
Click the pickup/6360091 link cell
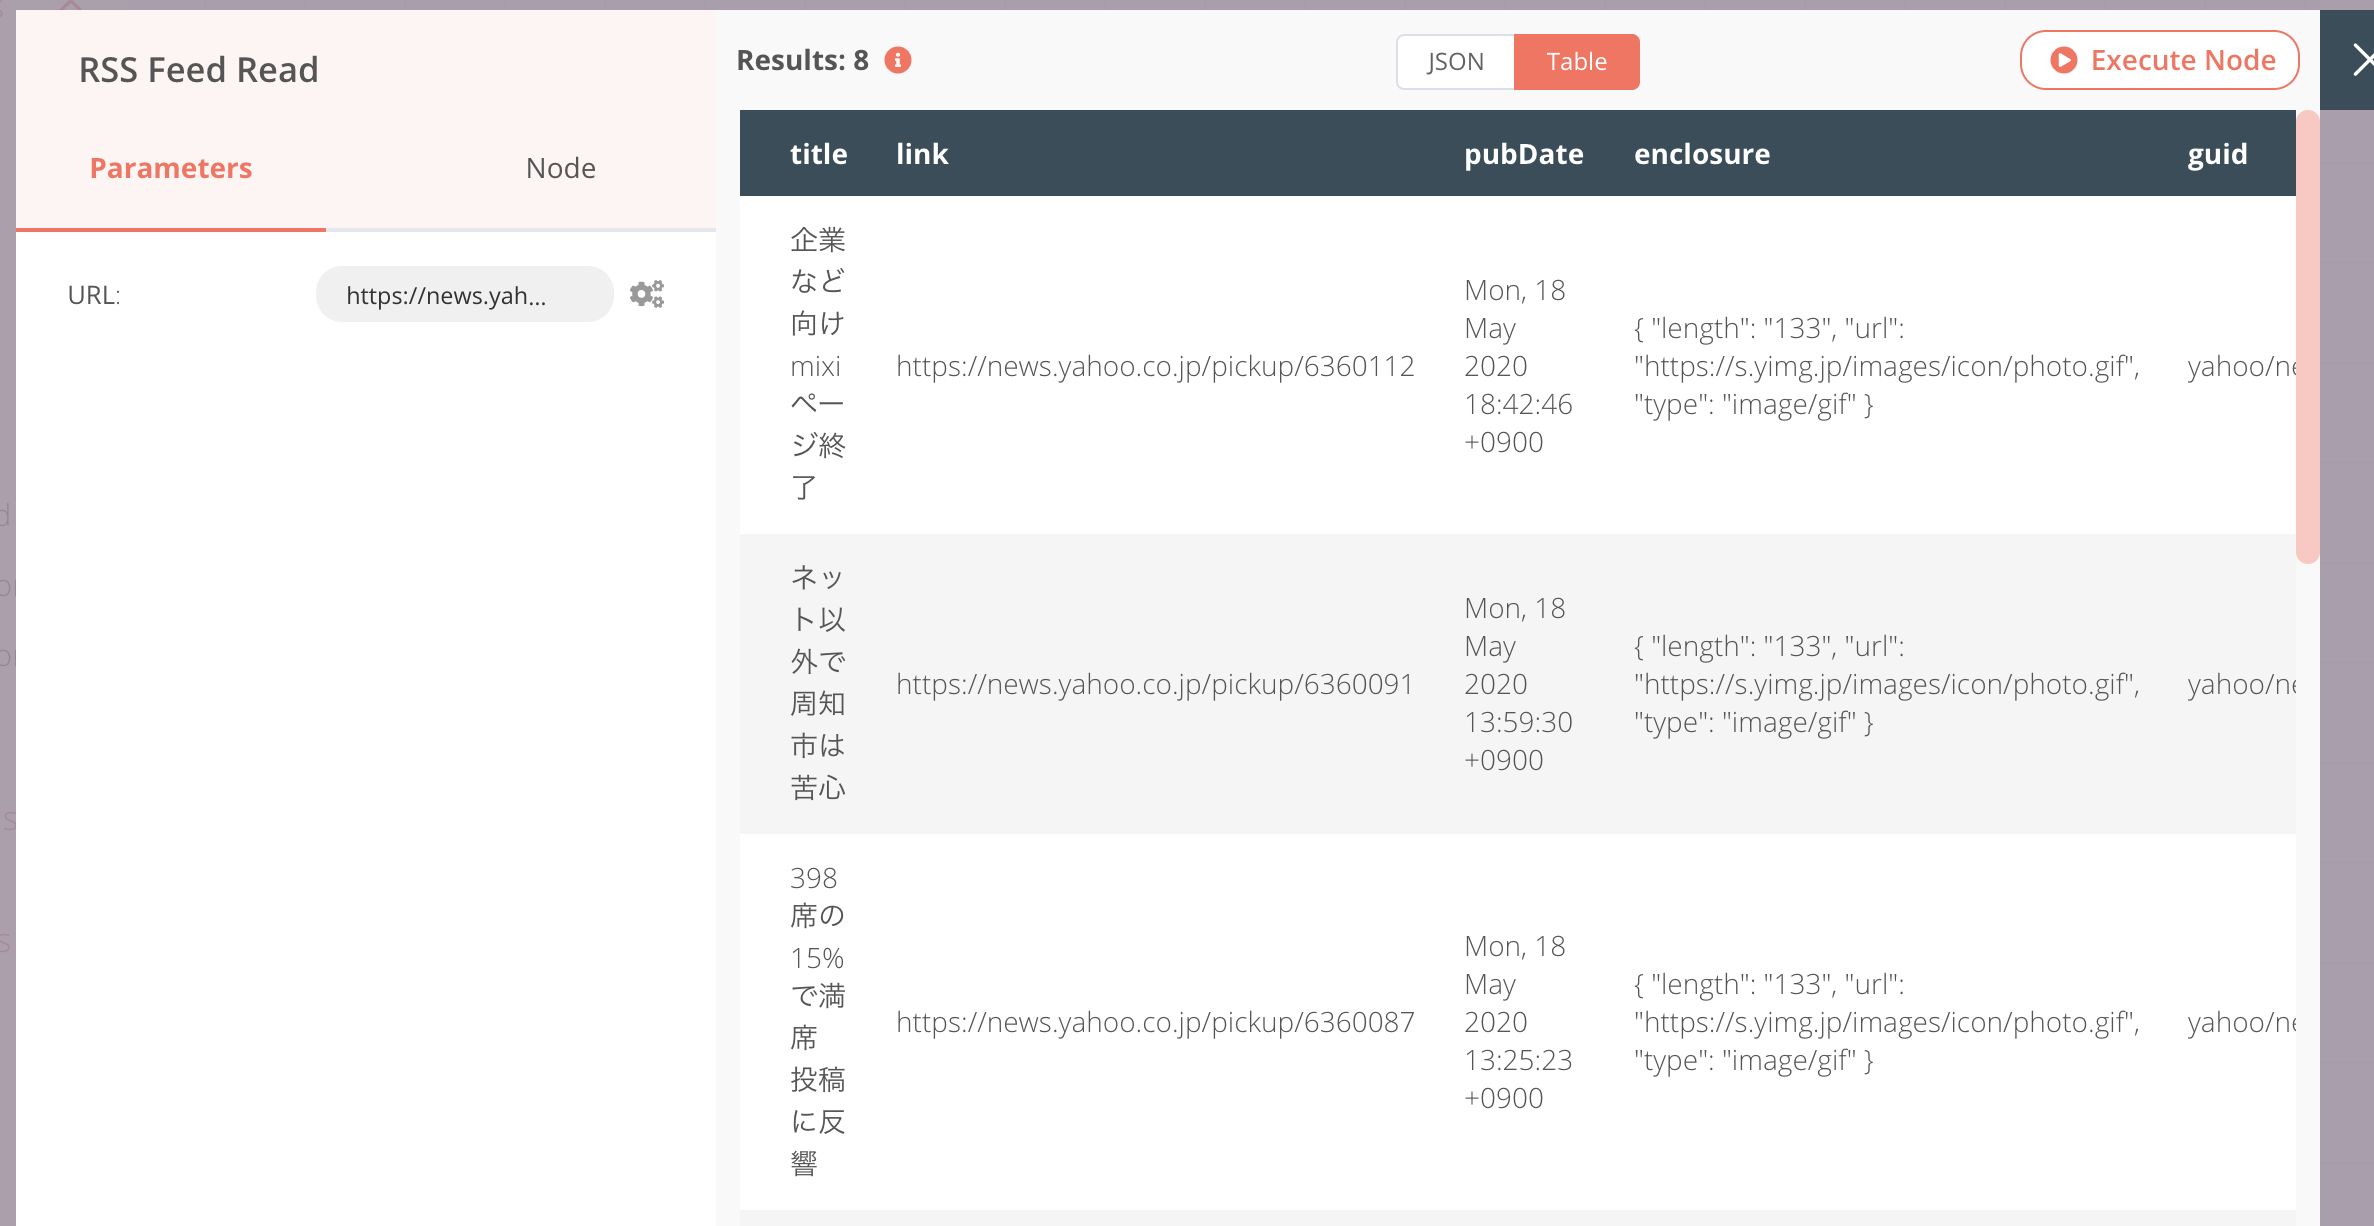[1155, 684]
